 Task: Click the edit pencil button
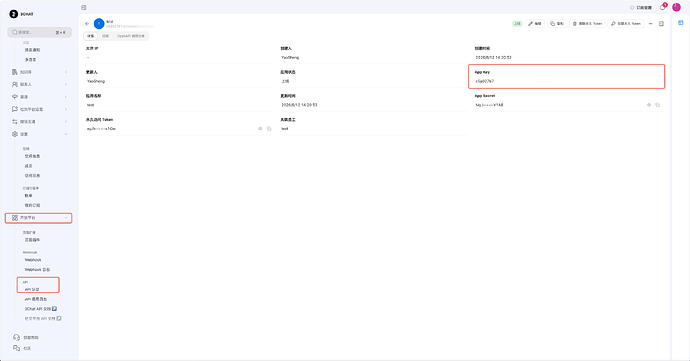[x=535, y=24]
